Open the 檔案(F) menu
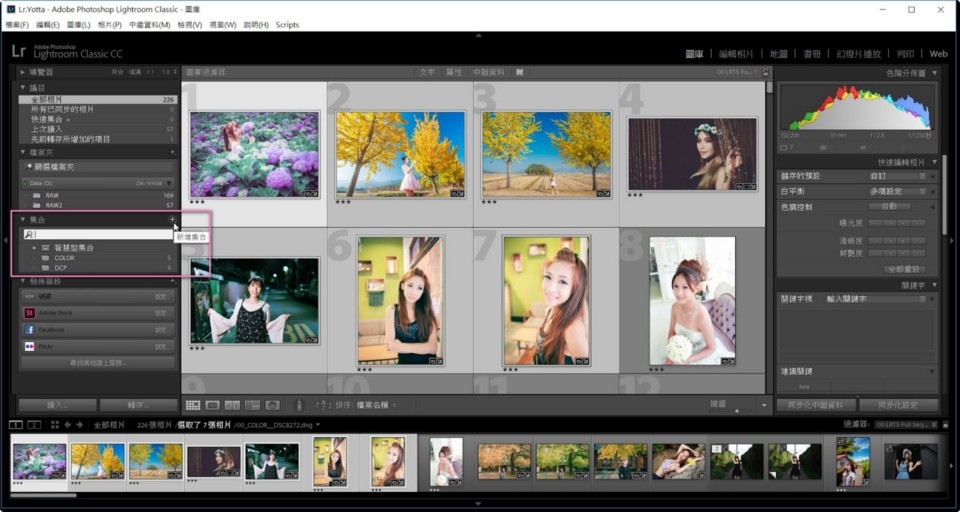 (17, 25)
